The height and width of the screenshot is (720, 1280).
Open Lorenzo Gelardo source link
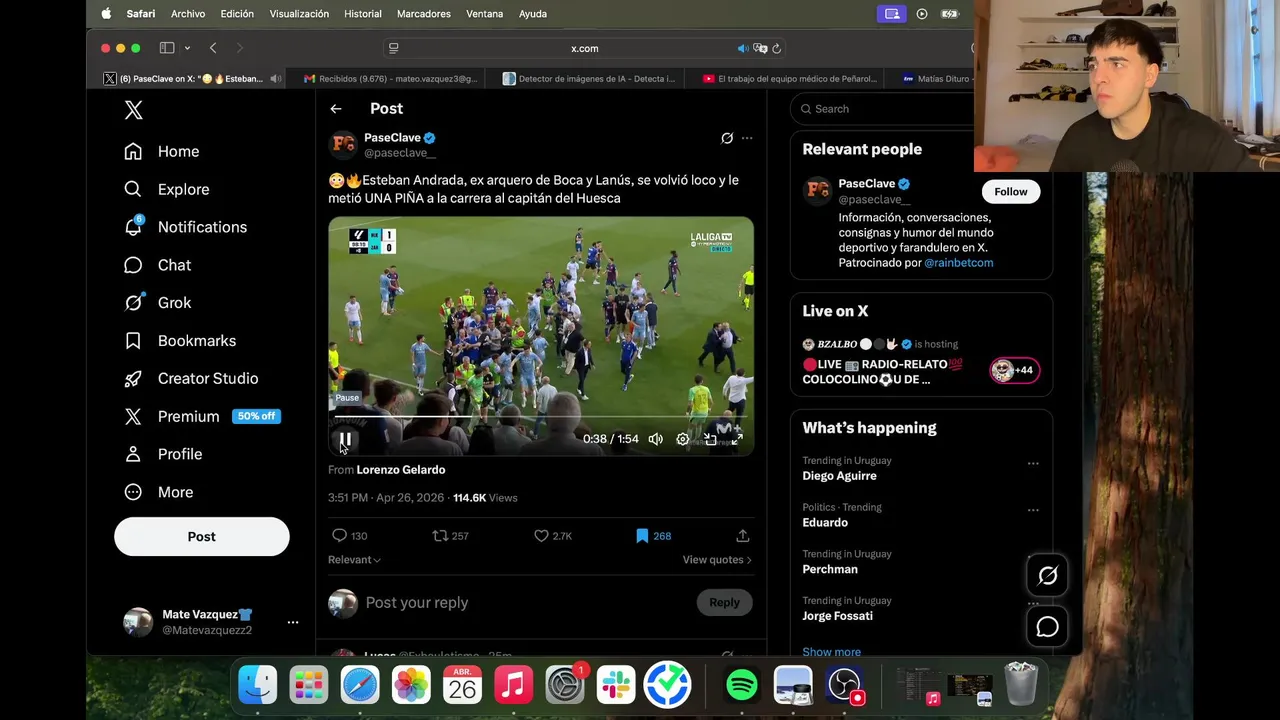400,470
